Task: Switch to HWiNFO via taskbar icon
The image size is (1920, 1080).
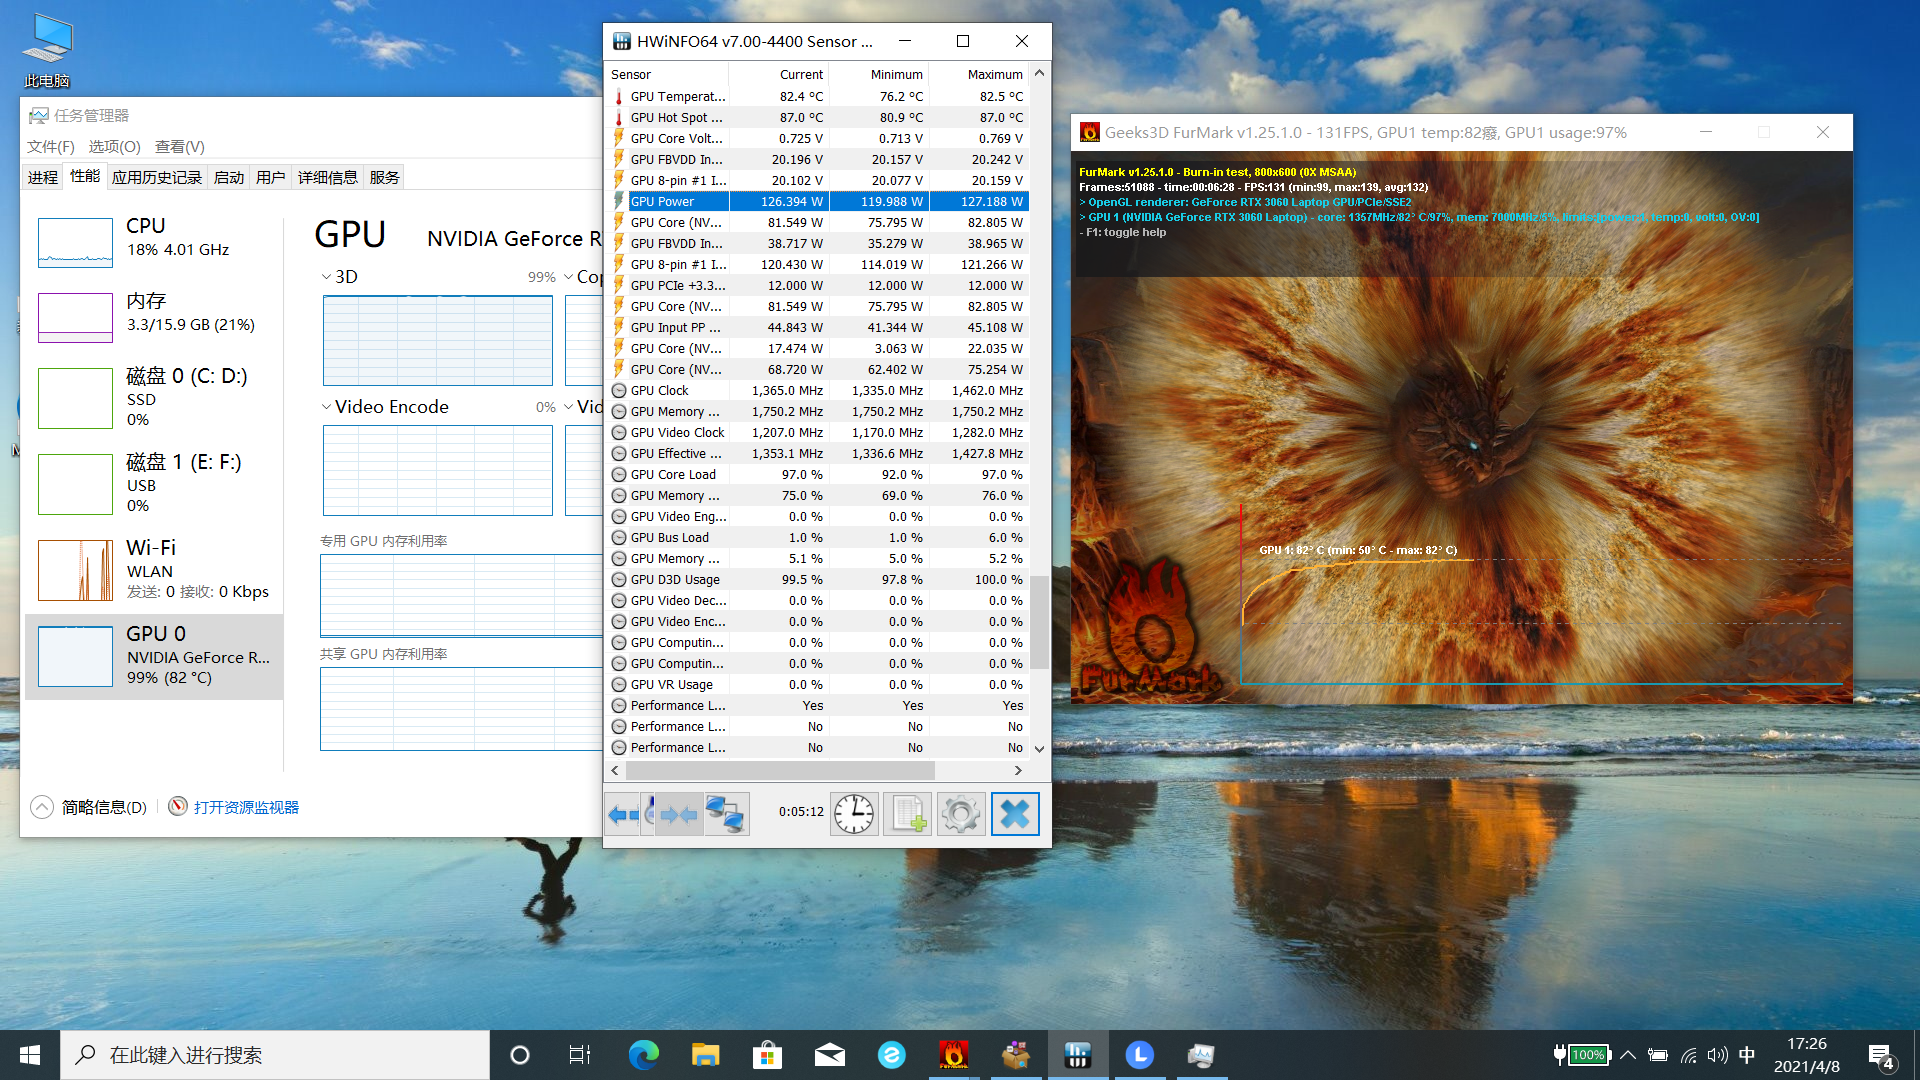Action: tap(1078, 1055)
